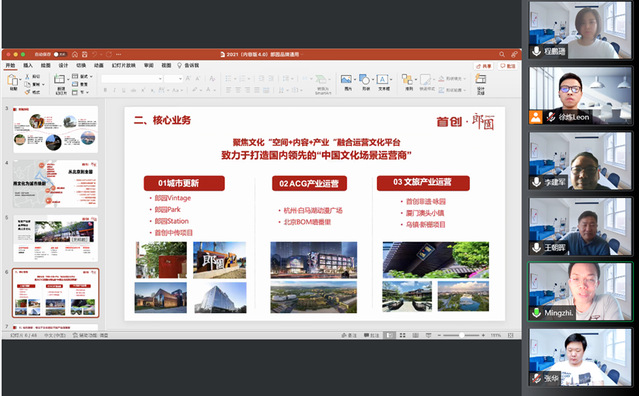Open the 插入 (Insert) ribbon tab
Image resolution: width=639 pixels, height=396 pixels.
(28, 66)
